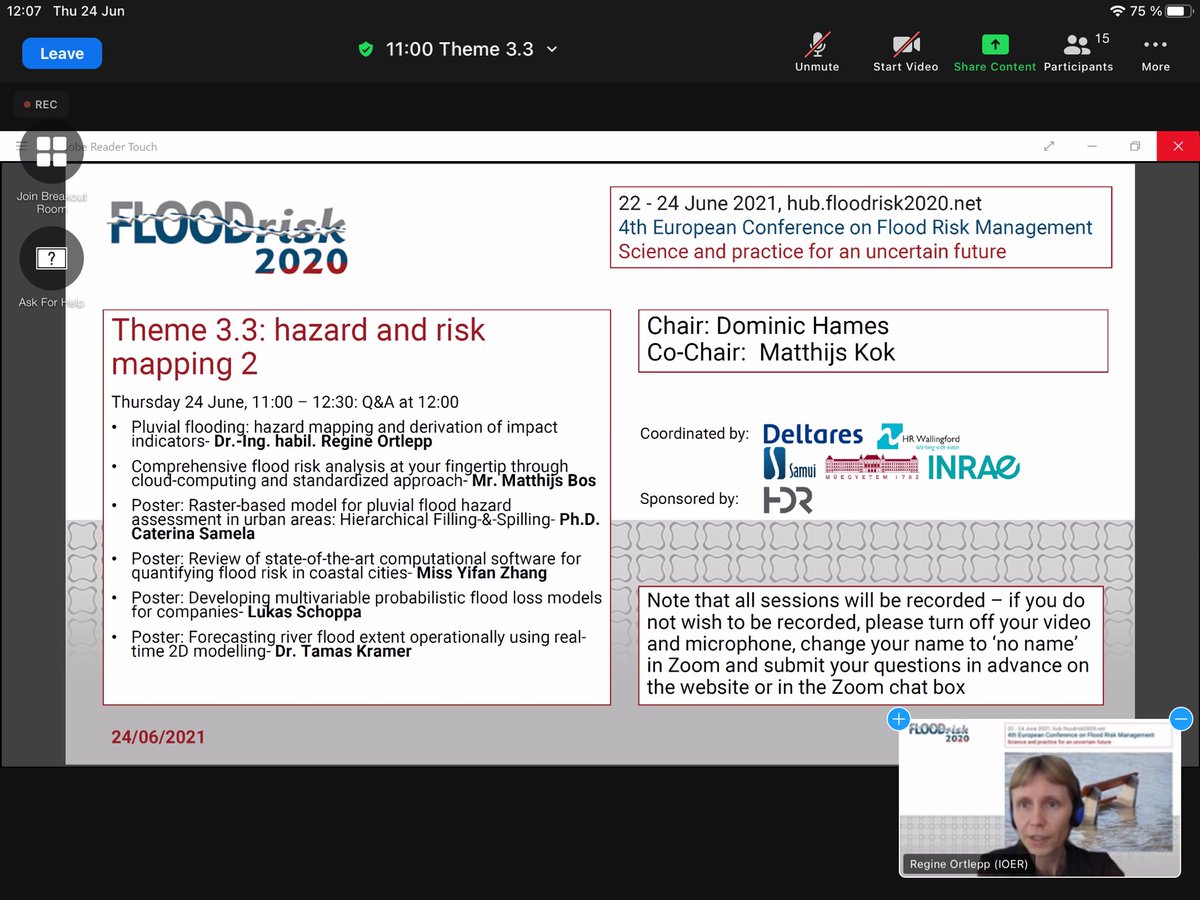View the 15 Participants list

[1078, 50]
